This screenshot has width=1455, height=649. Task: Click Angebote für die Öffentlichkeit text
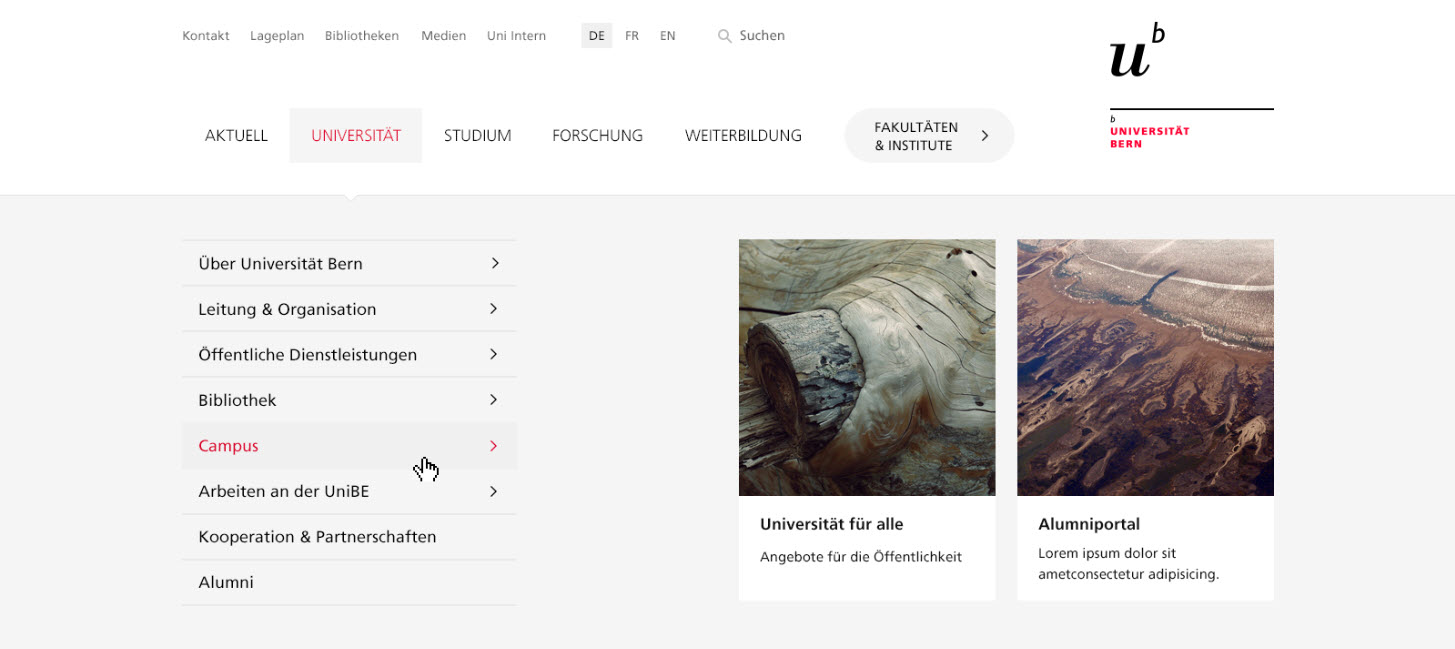(861, 557)
